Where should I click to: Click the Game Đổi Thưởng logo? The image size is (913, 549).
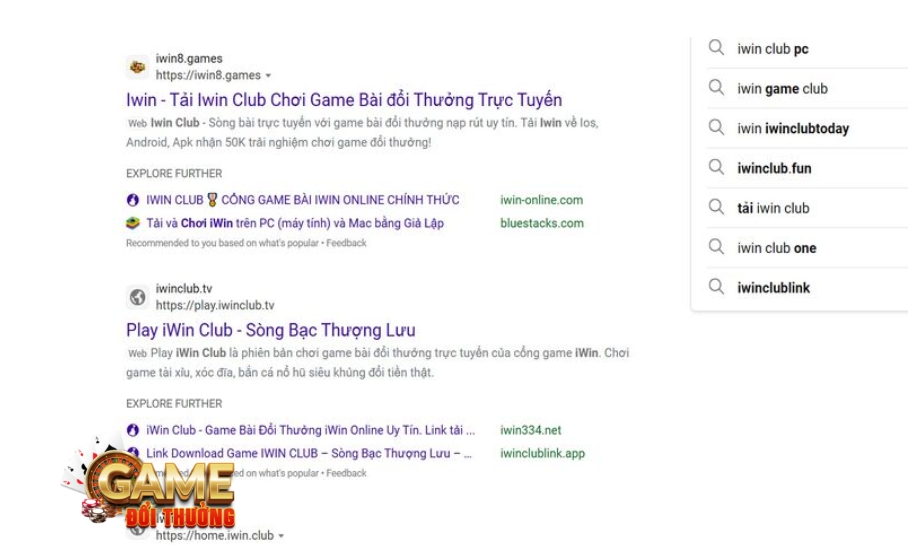160,488
